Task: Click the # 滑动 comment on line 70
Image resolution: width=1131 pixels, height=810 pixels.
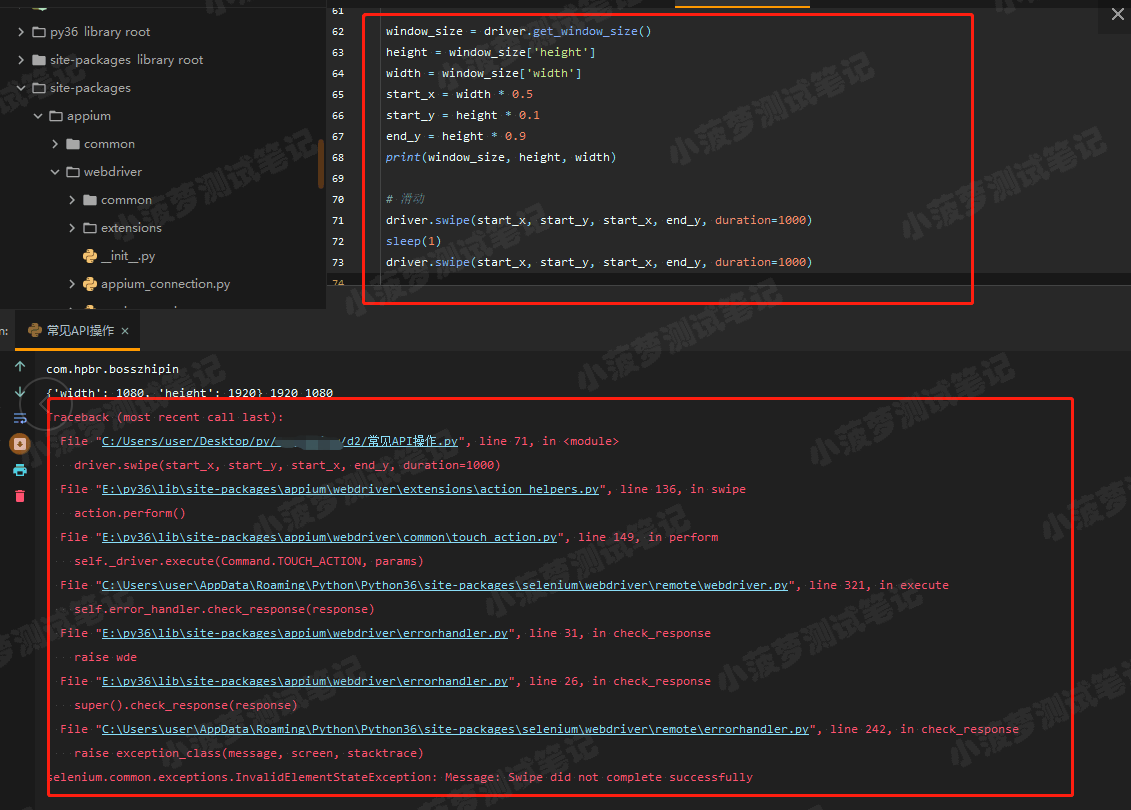Action: click(405, 198)
